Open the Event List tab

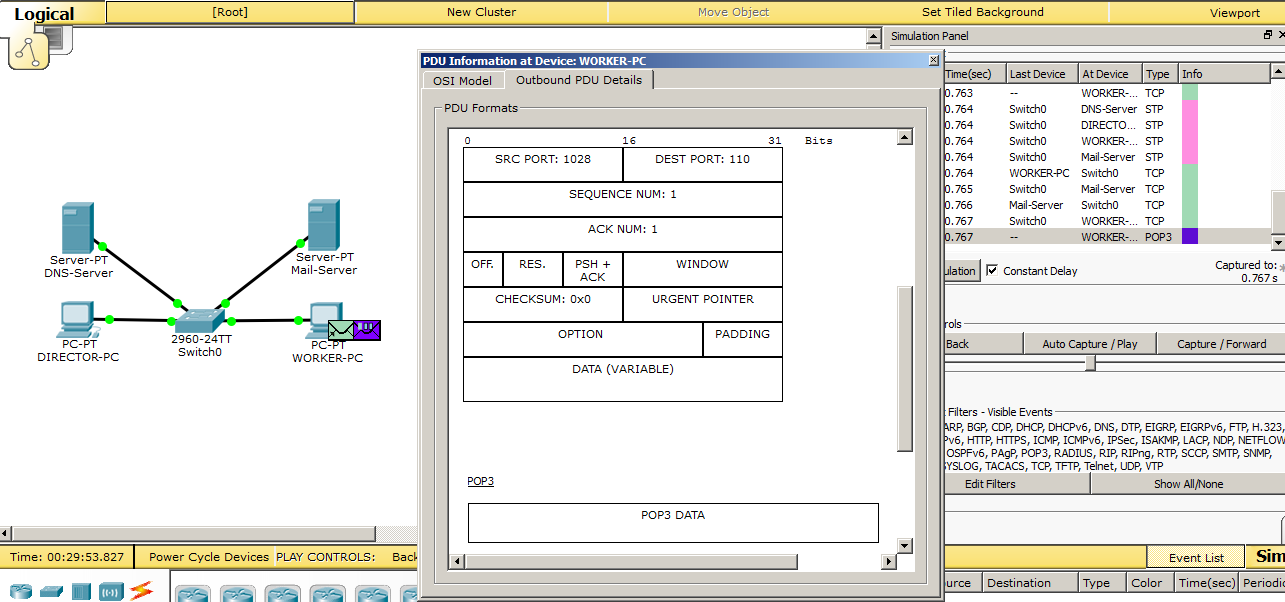pyautogui.click(x=1197, y=558)
